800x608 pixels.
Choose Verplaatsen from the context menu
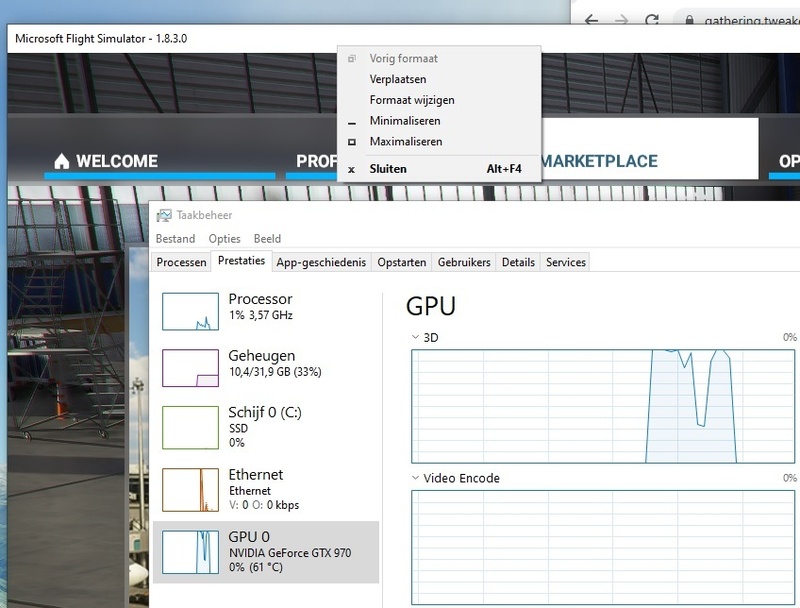(x=439, y=79)
